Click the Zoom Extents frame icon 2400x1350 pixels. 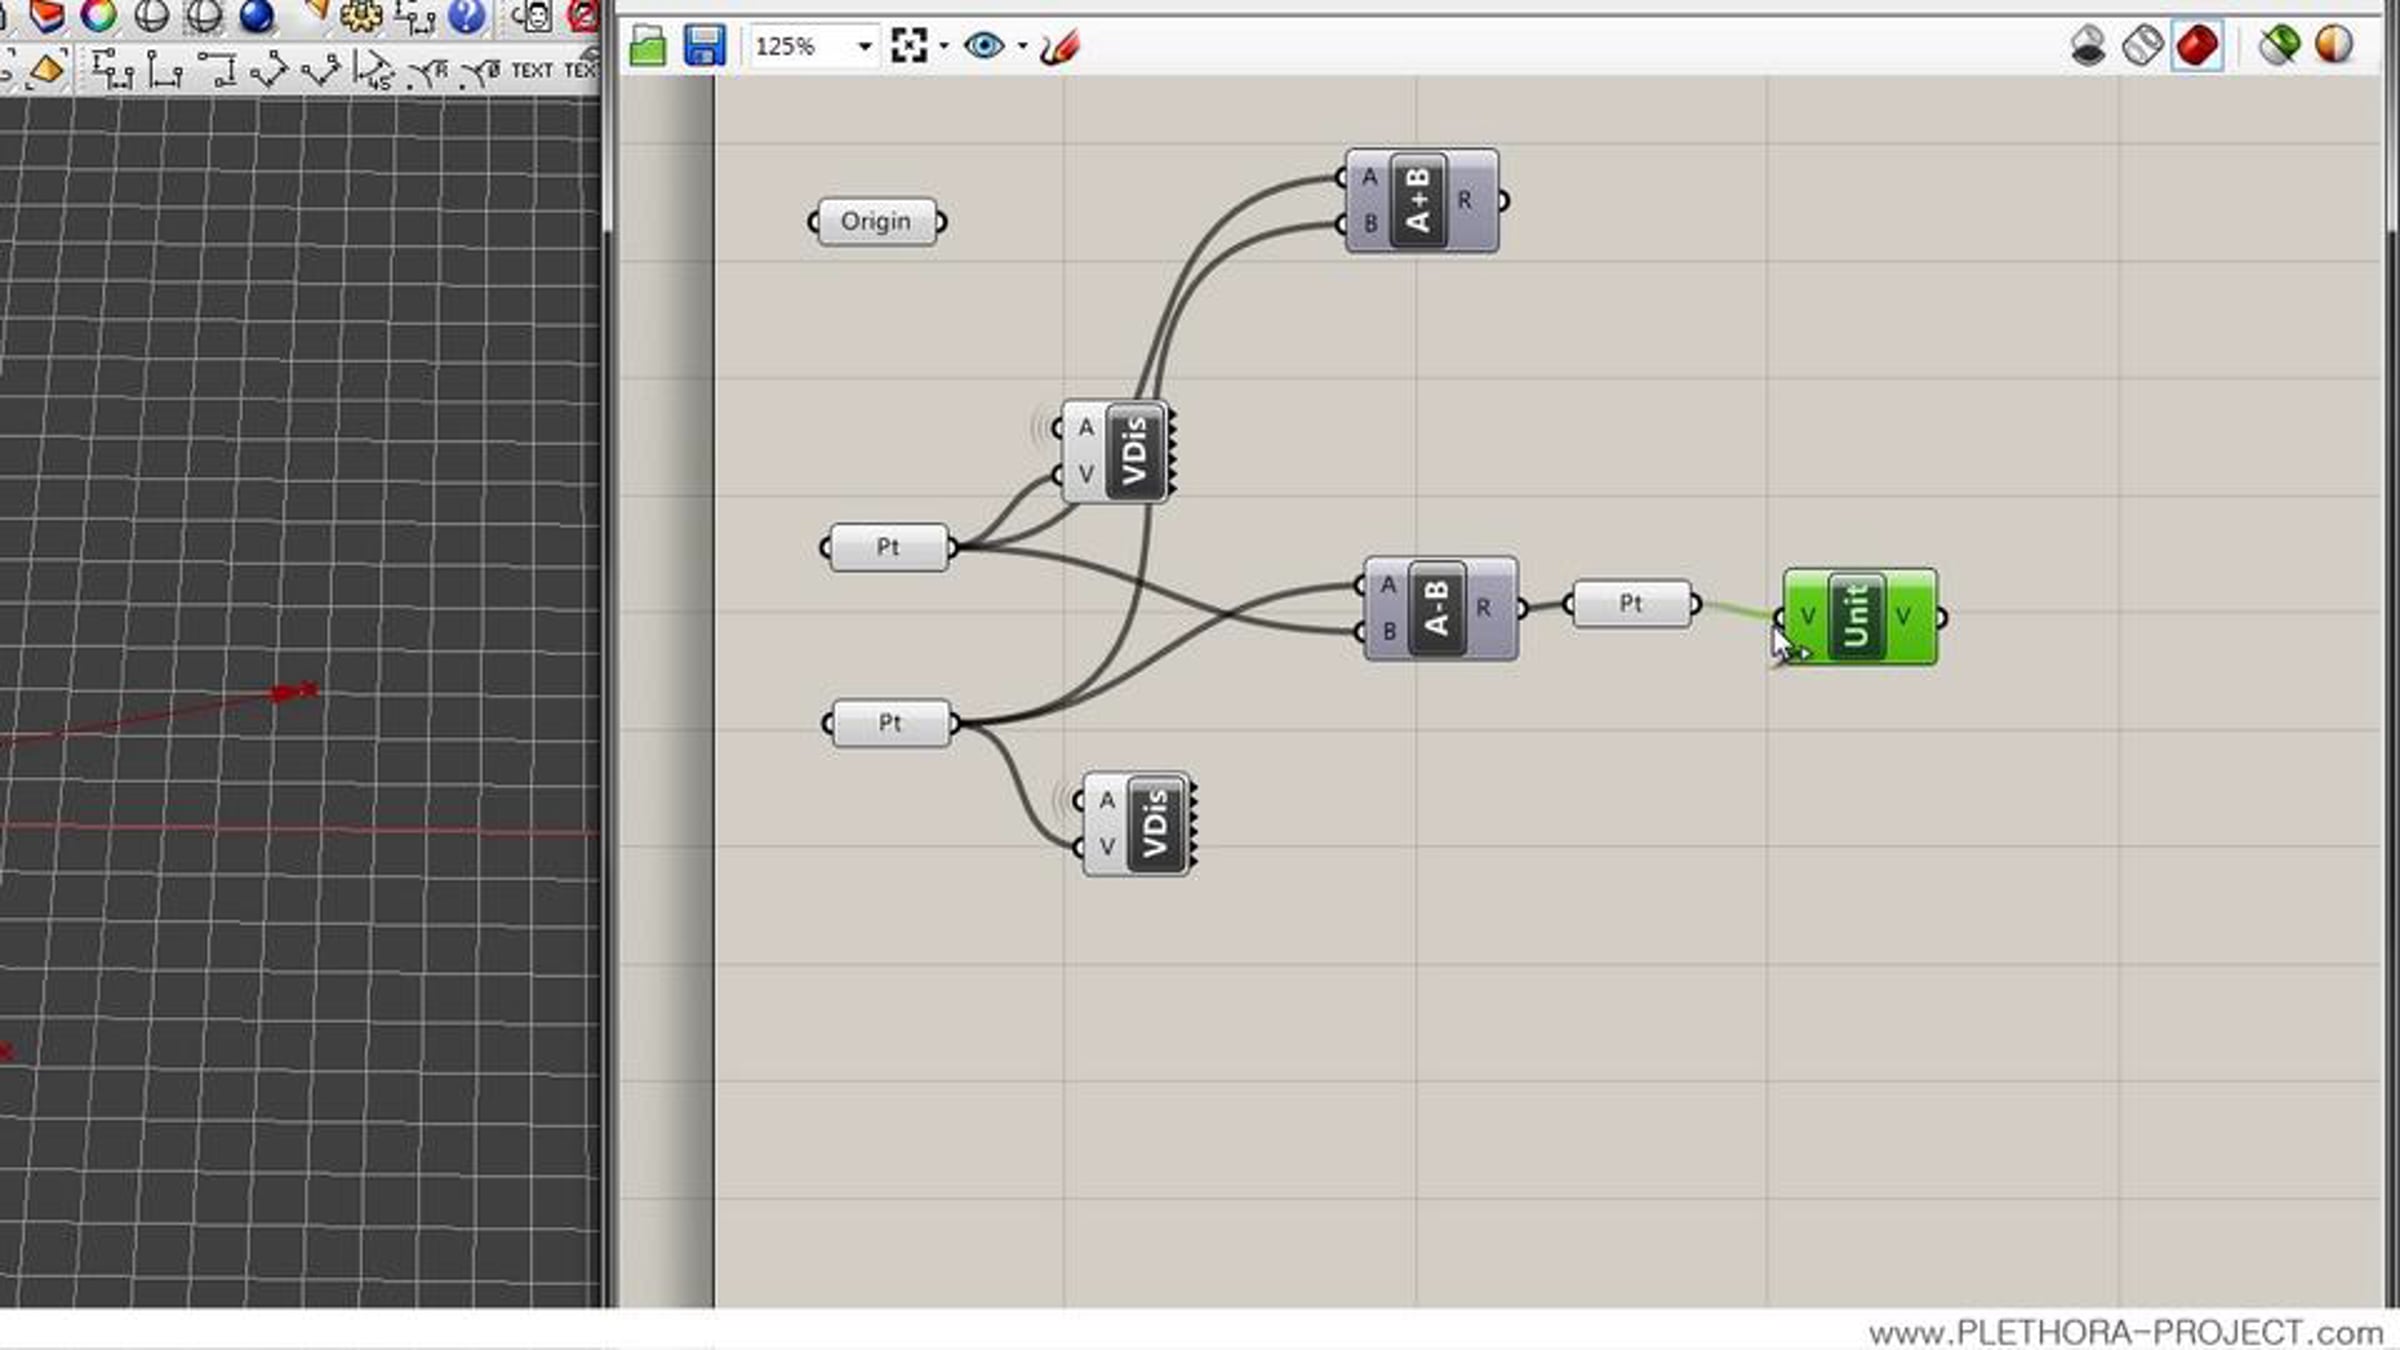[908, 46]
